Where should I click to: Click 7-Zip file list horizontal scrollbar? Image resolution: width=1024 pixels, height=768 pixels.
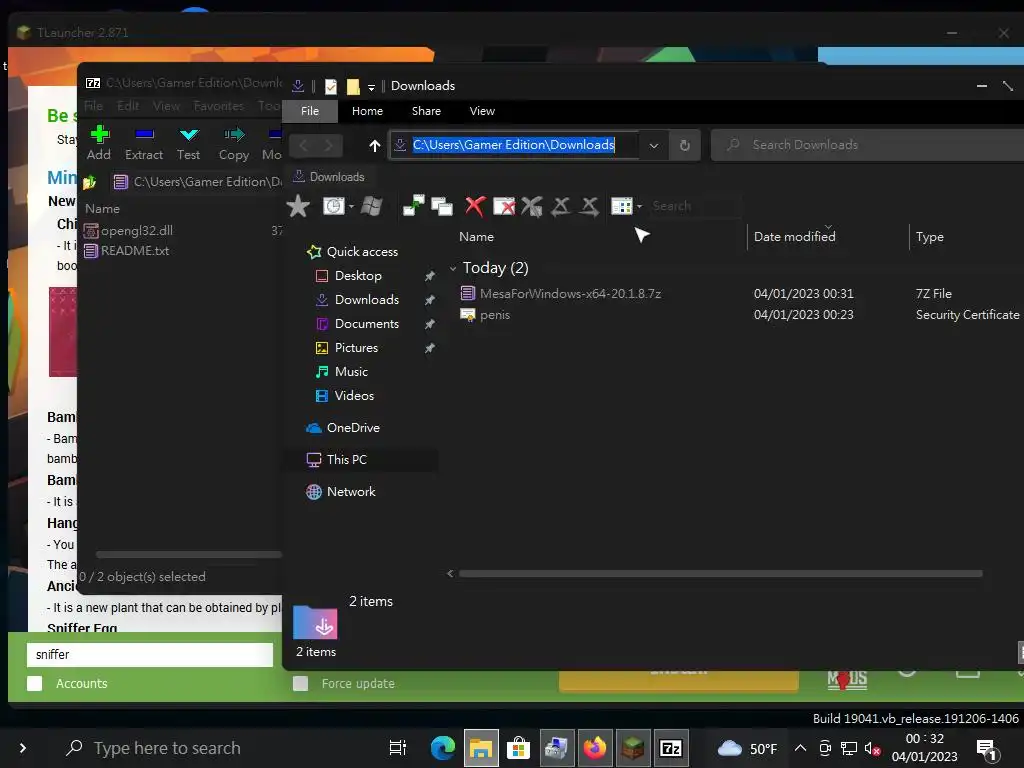189,554
